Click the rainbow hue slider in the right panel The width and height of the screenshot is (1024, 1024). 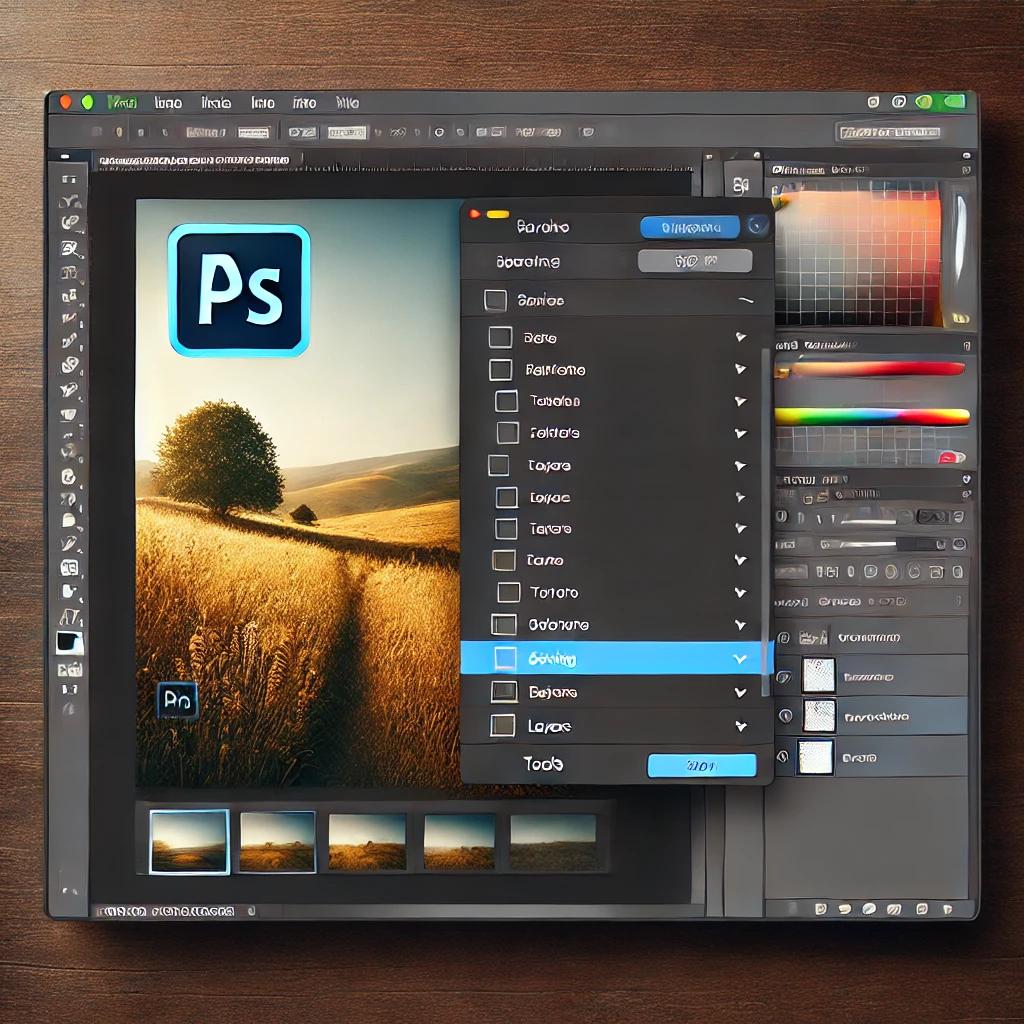click(872, 416)
